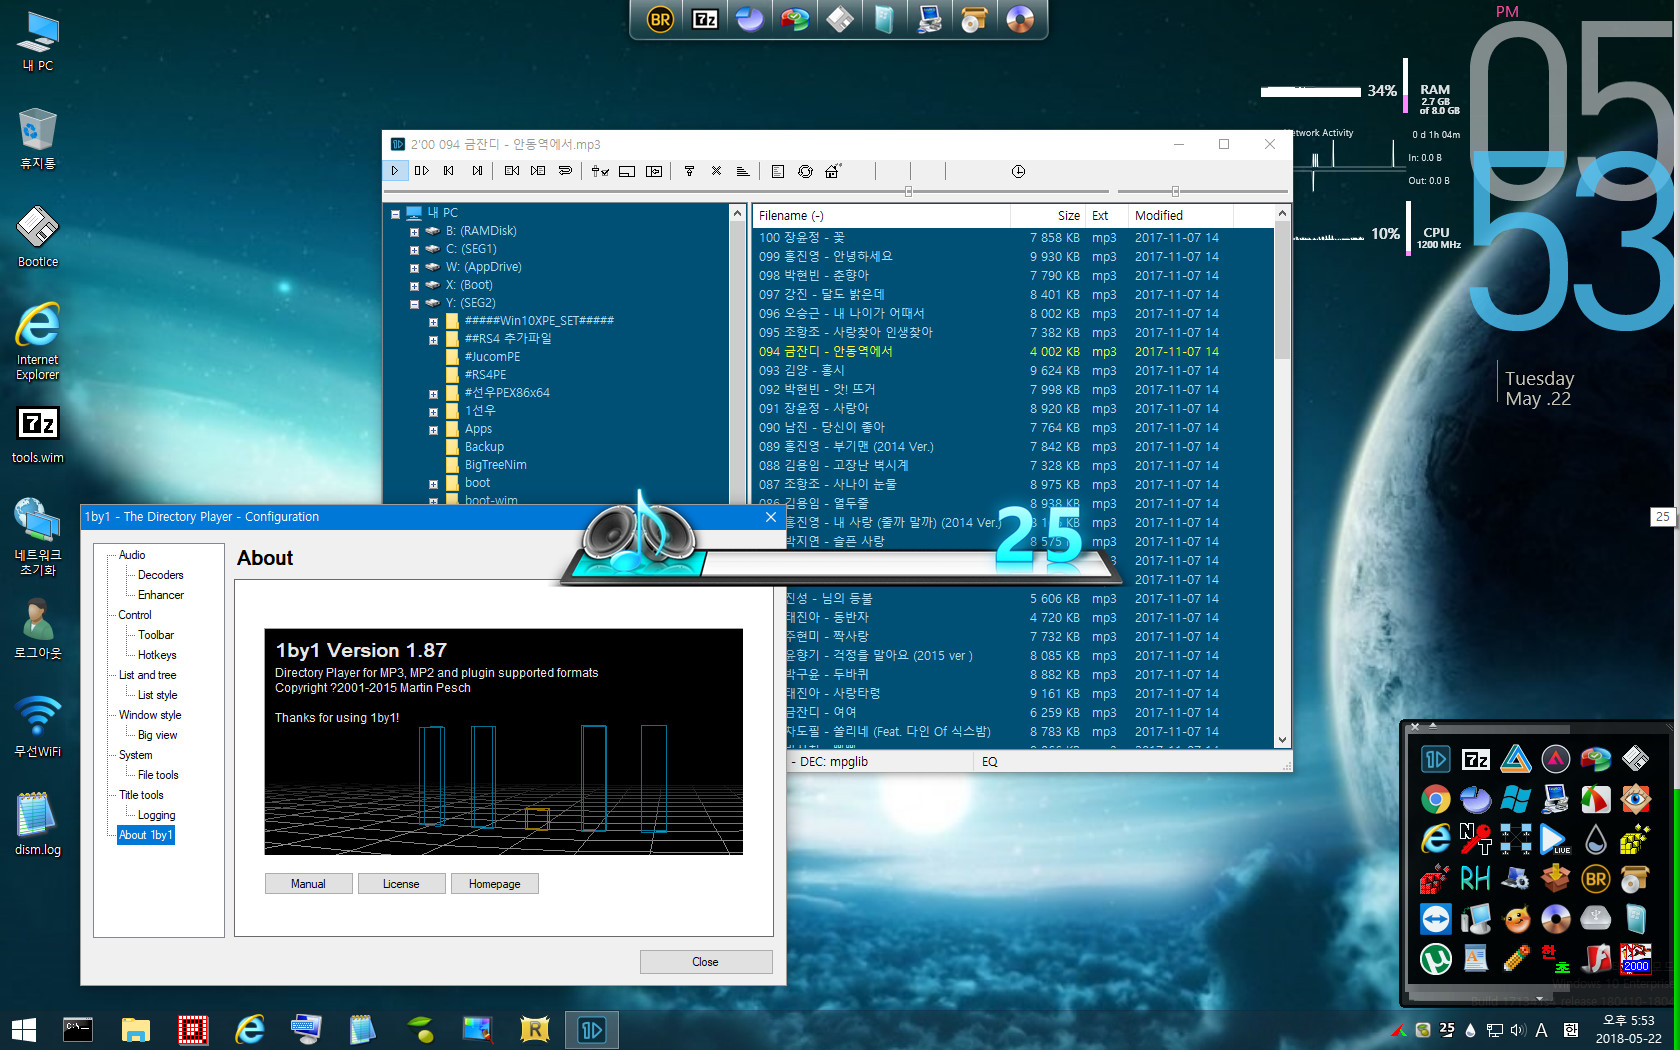Viewport: 1680px width, 1050px height.
Task: Launch uTorrent from launcher panel
Action: point(1435,959)
